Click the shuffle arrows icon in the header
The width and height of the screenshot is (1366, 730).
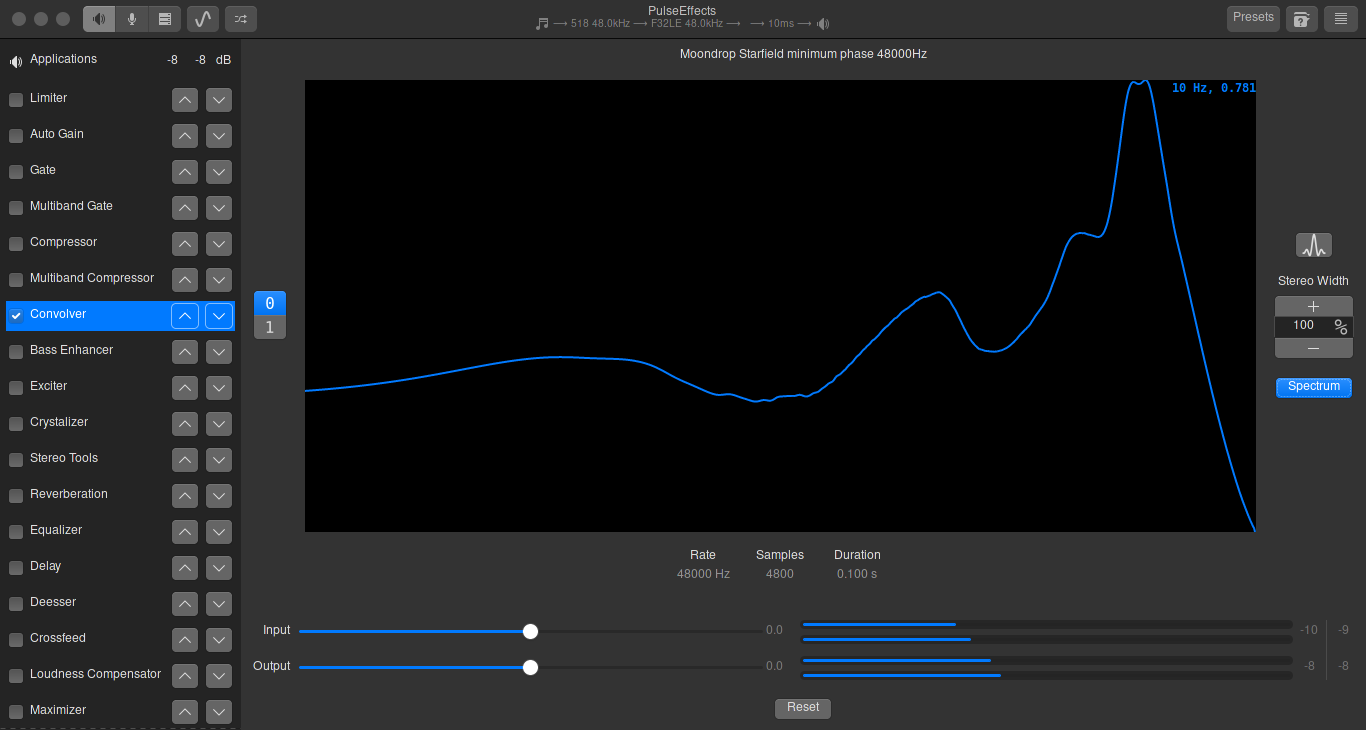click(x=240, y=19)
